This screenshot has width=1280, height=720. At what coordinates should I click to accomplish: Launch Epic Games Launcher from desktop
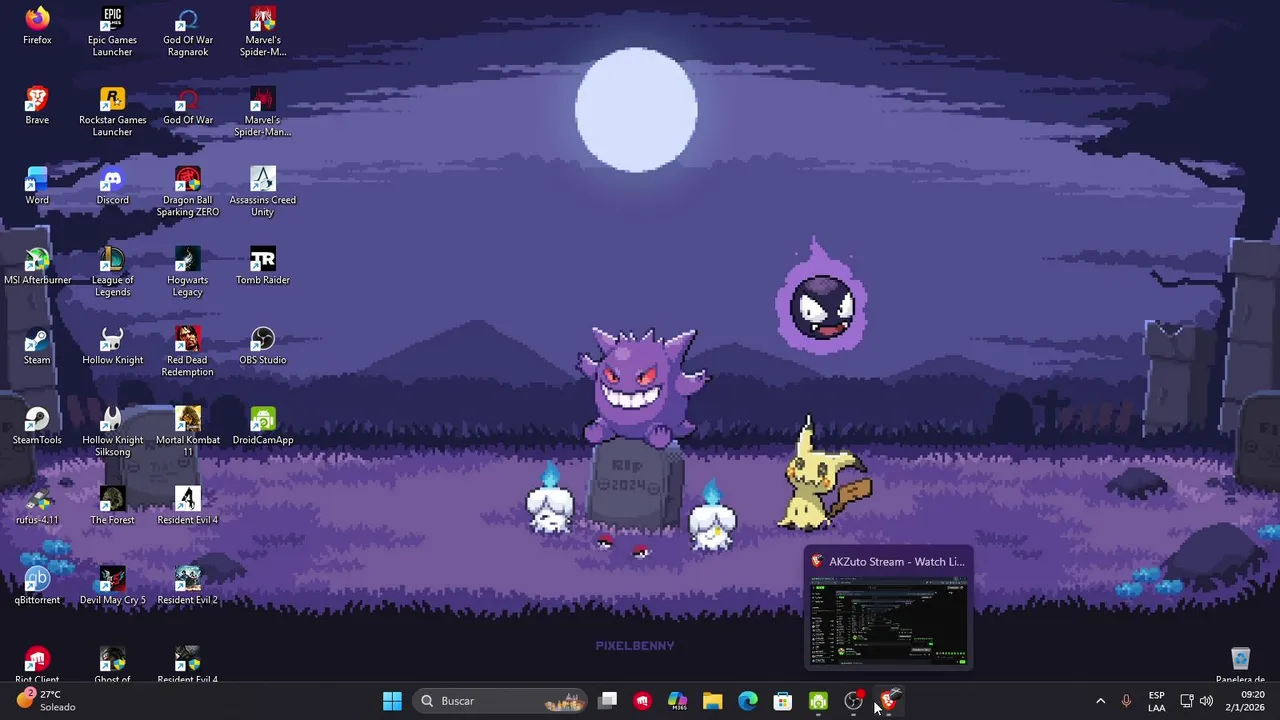(112, 31)
